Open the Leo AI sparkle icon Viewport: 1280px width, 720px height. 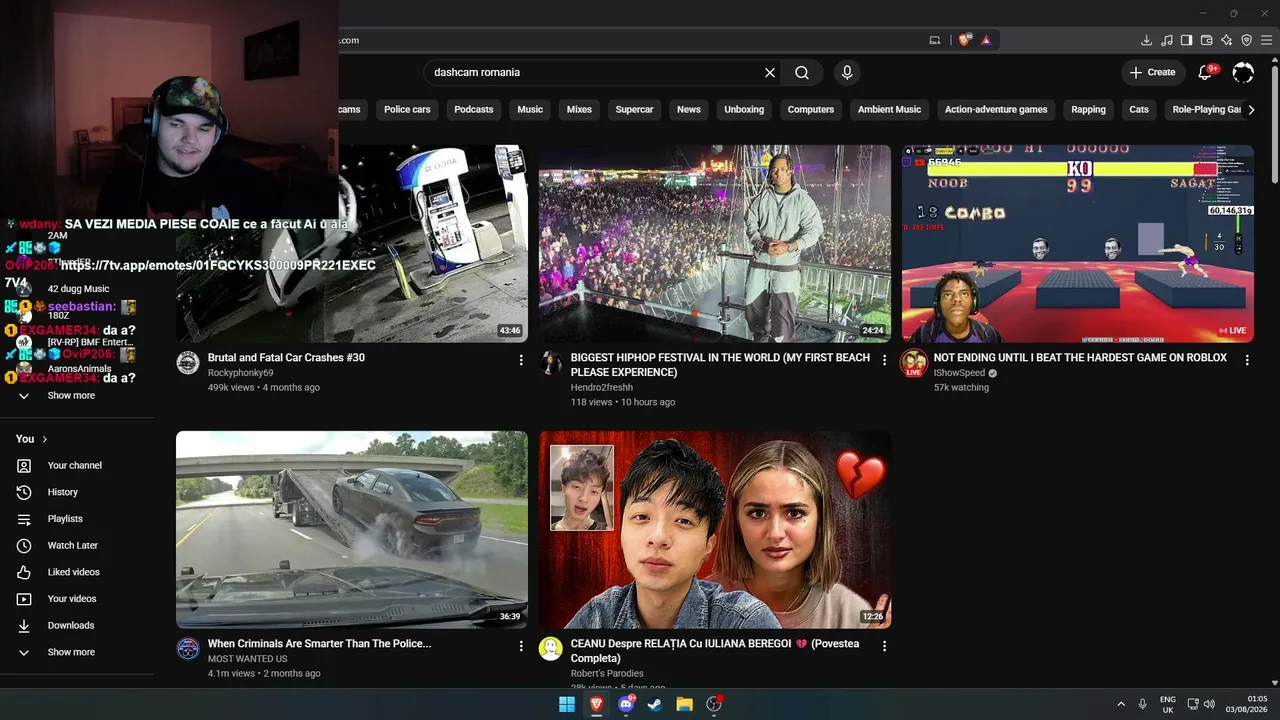point(1226,40)
